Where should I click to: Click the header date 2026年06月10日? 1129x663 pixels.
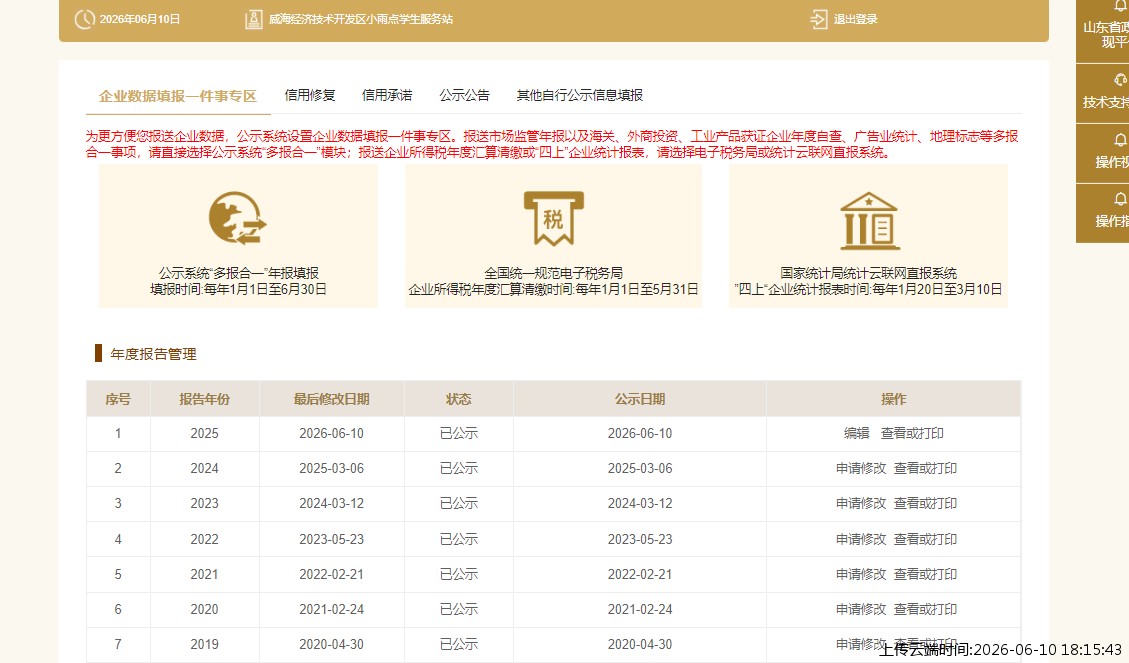pyautogui.click(x=140, y=19)
